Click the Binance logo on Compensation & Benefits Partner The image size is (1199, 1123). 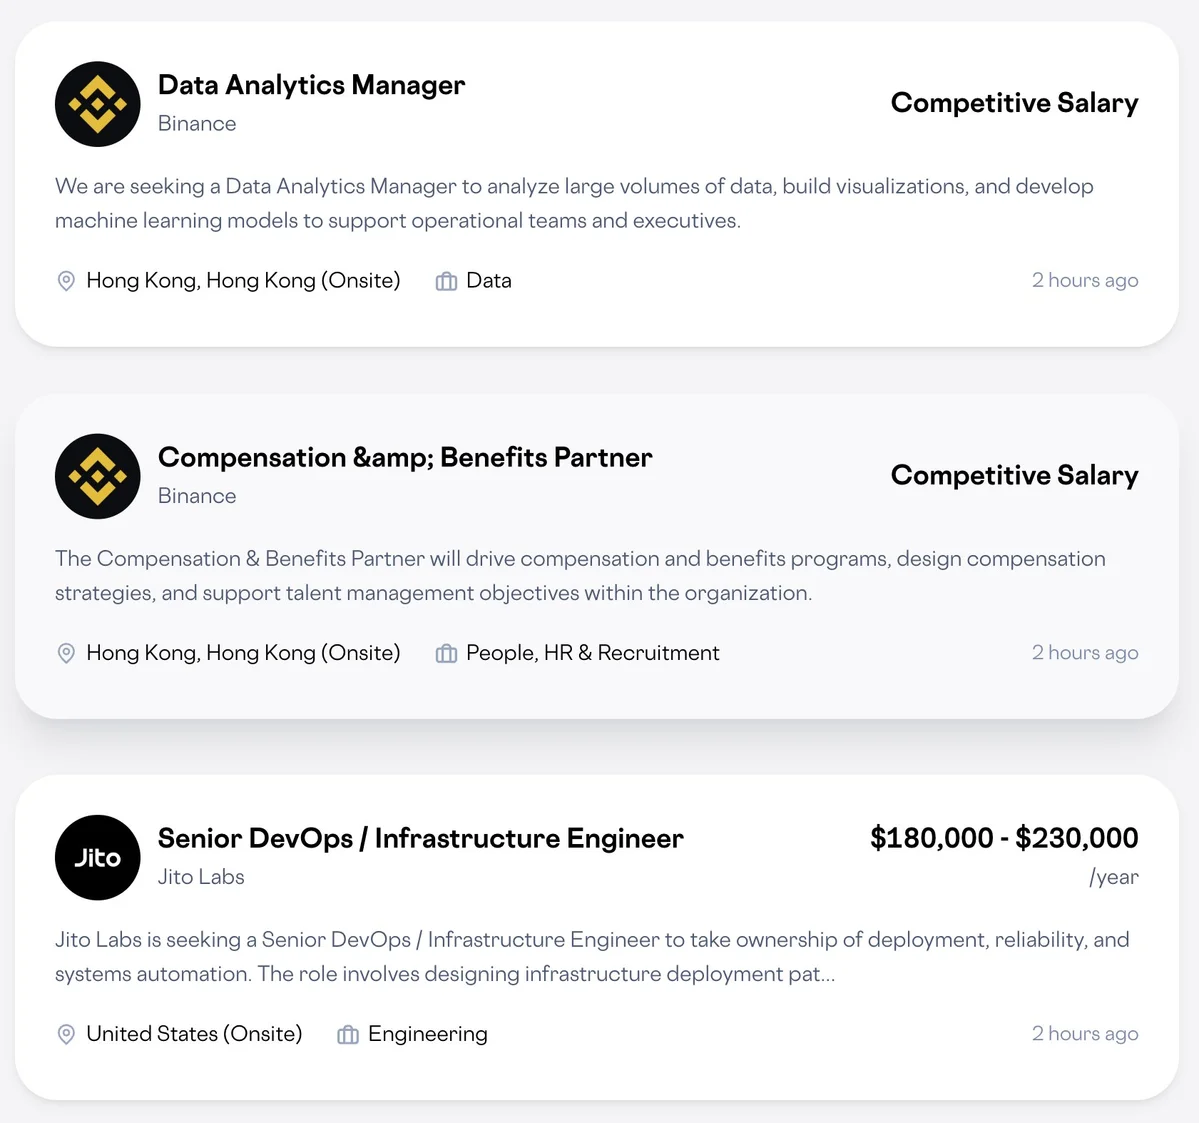[x=97, y=476]
